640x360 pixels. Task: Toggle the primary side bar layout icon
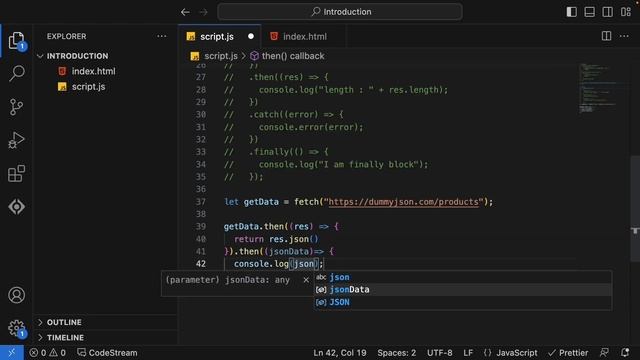pyautogui.click(x=571, y=12)
